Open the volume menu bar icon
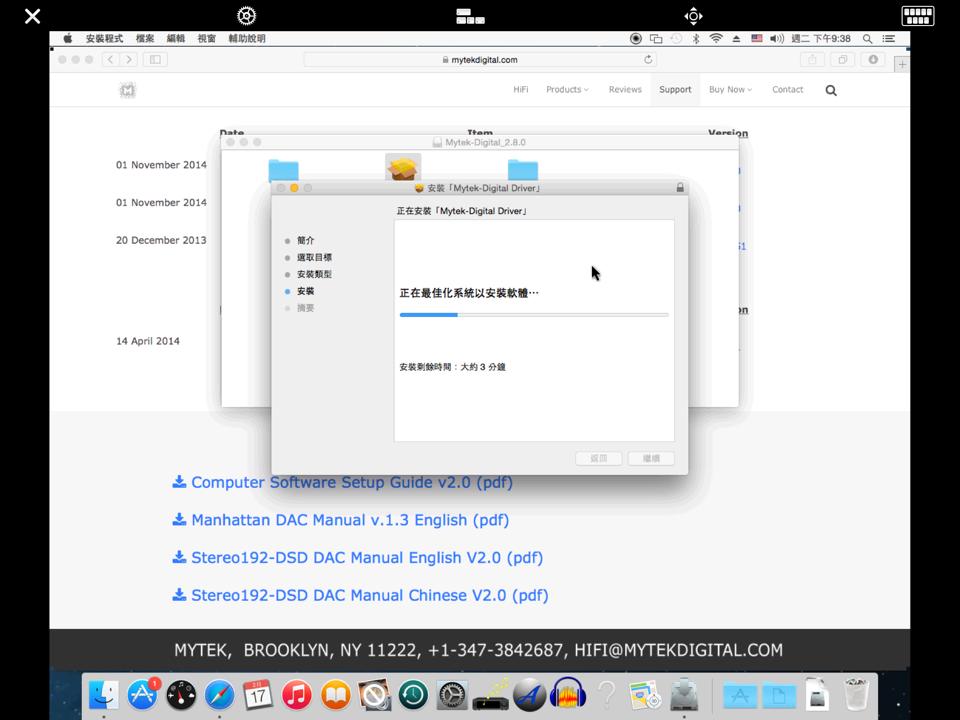960x720 pixels. click(777, 38)
